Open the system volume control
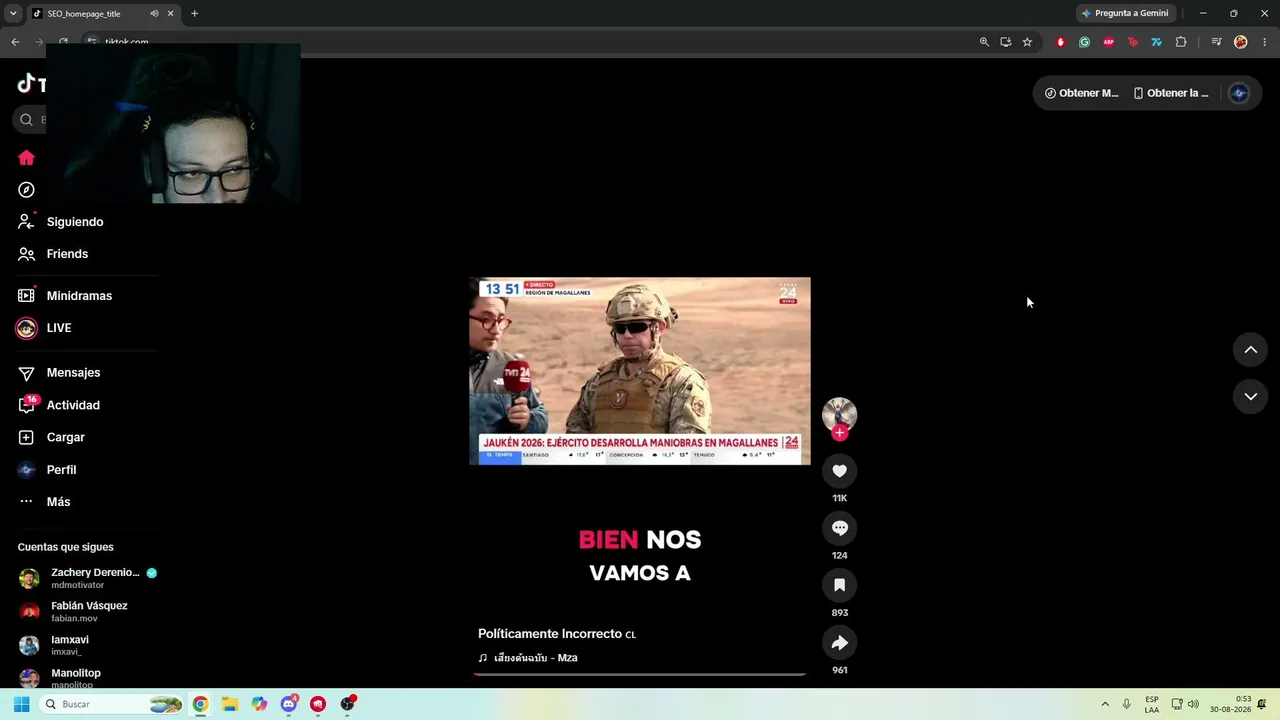Image resolution: width=1280 pixels, height=720 pixels. click(1193, 704)
